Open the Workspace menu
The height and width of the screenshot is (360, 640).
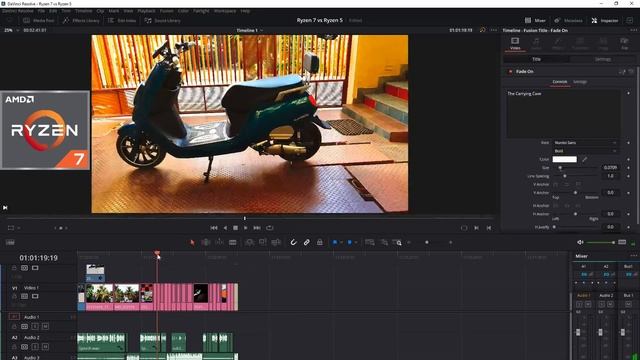click(x=225, y=11)
